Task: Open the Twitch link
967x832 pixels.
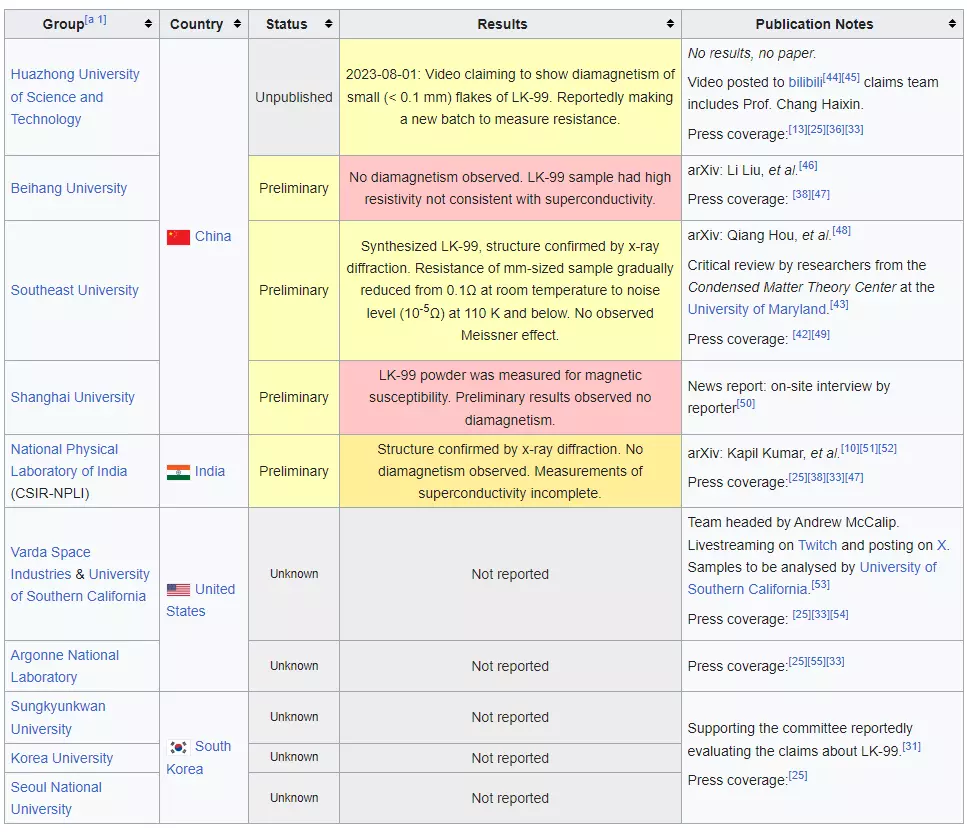Action: [817, 545]
